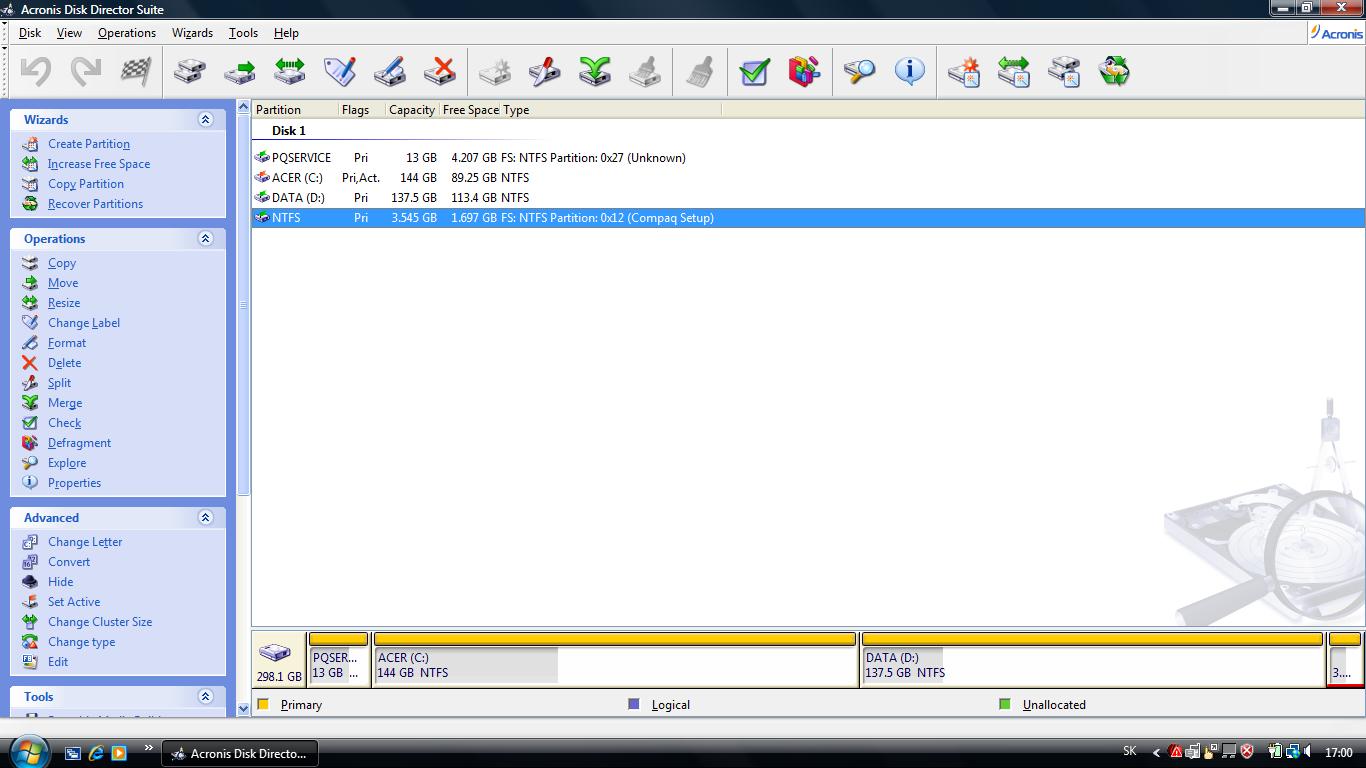The width and height of the screenshot is (1366, 768).
Task: Expand the quick launch overflow chevron
Action: pyautogui.click(x=149, y=748)
